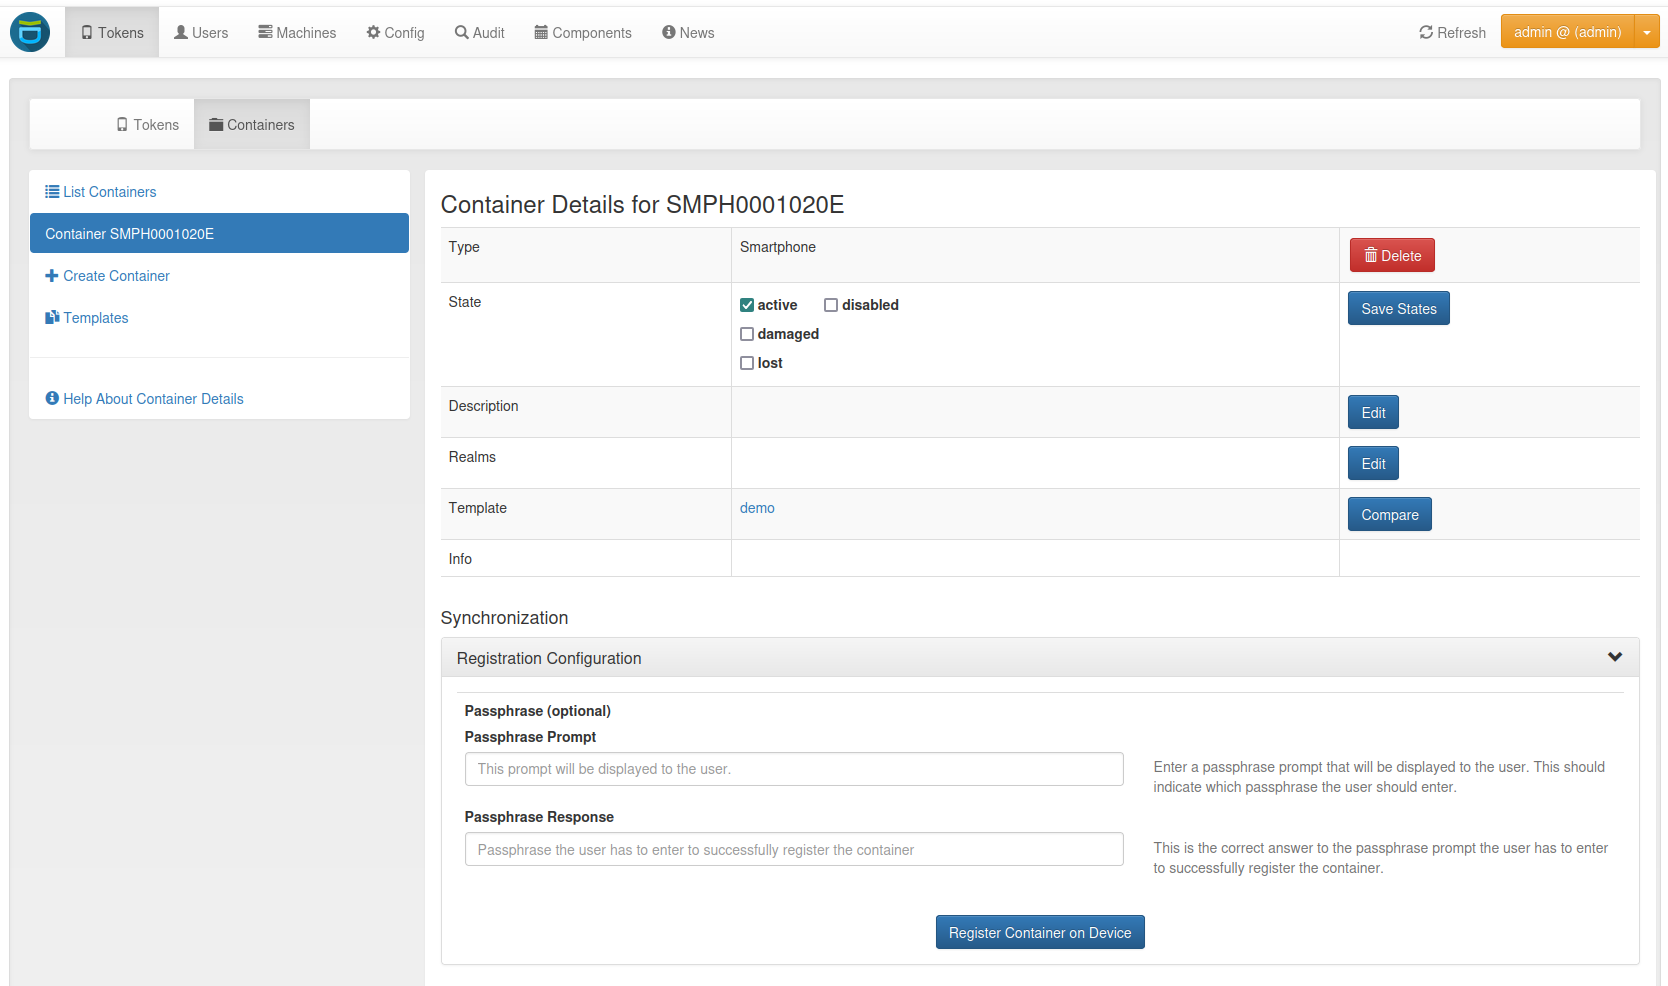Click the admin @ (admin) button

(x=1567, y=32)
